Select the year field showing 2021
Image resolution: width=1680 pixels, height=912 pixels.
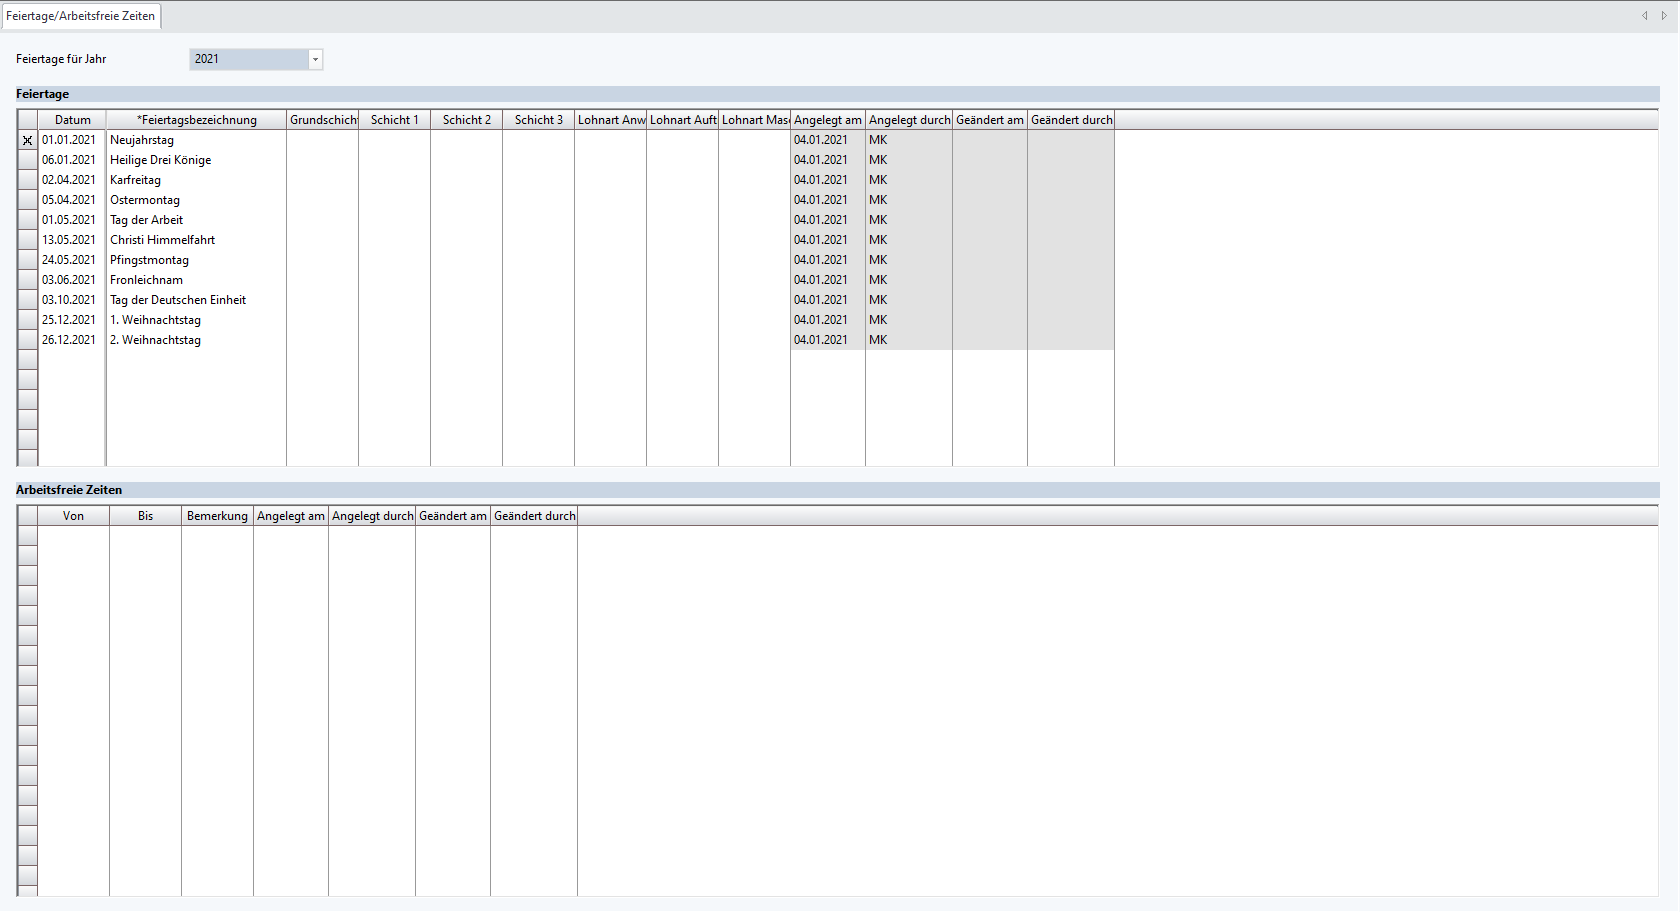(248, 60)
